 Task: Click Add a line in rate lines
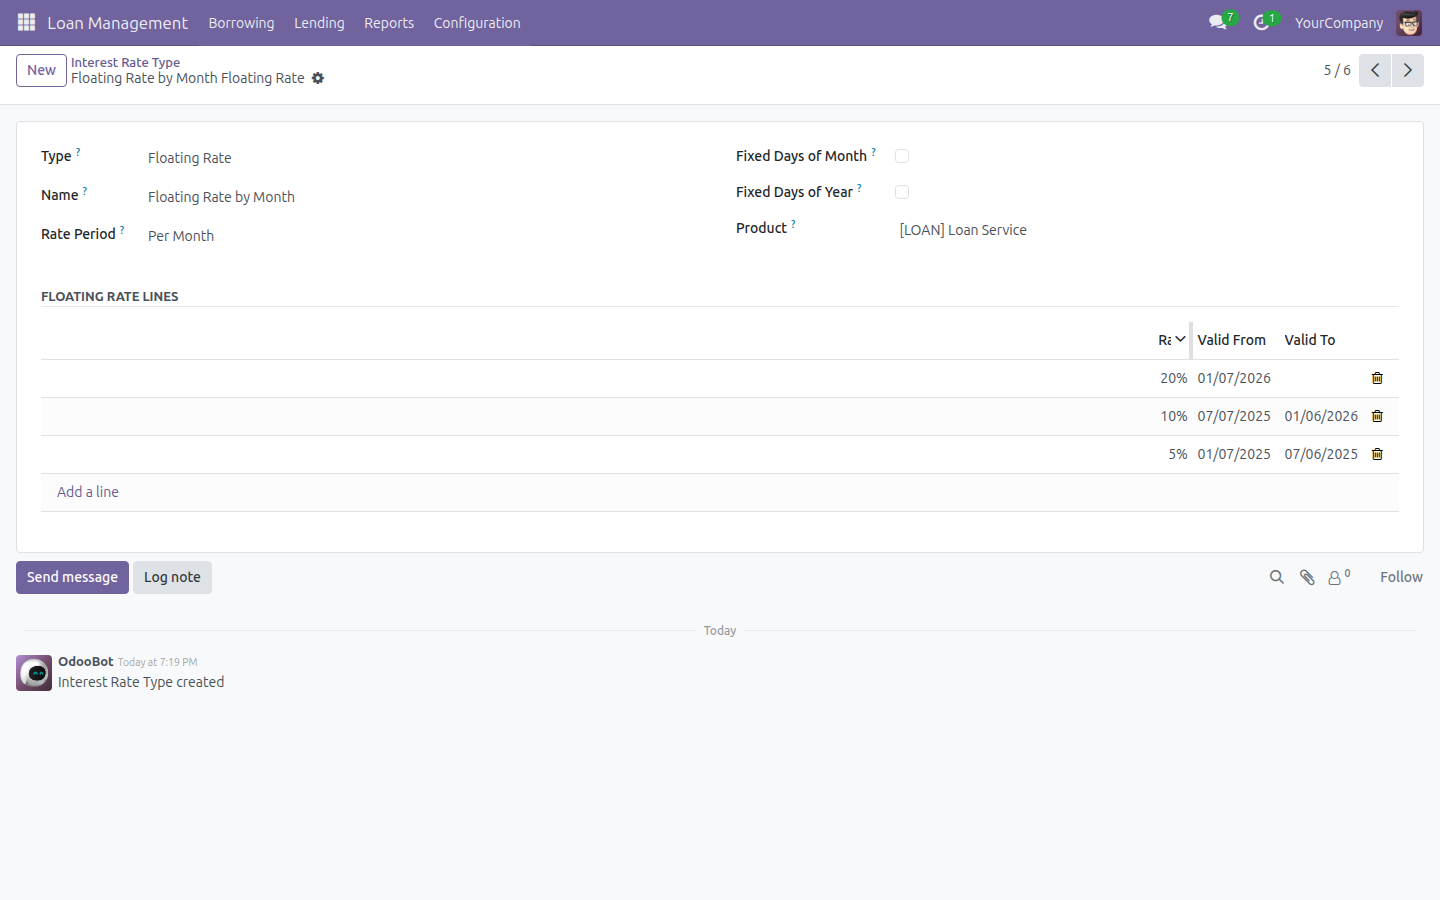tap(88, 492)
